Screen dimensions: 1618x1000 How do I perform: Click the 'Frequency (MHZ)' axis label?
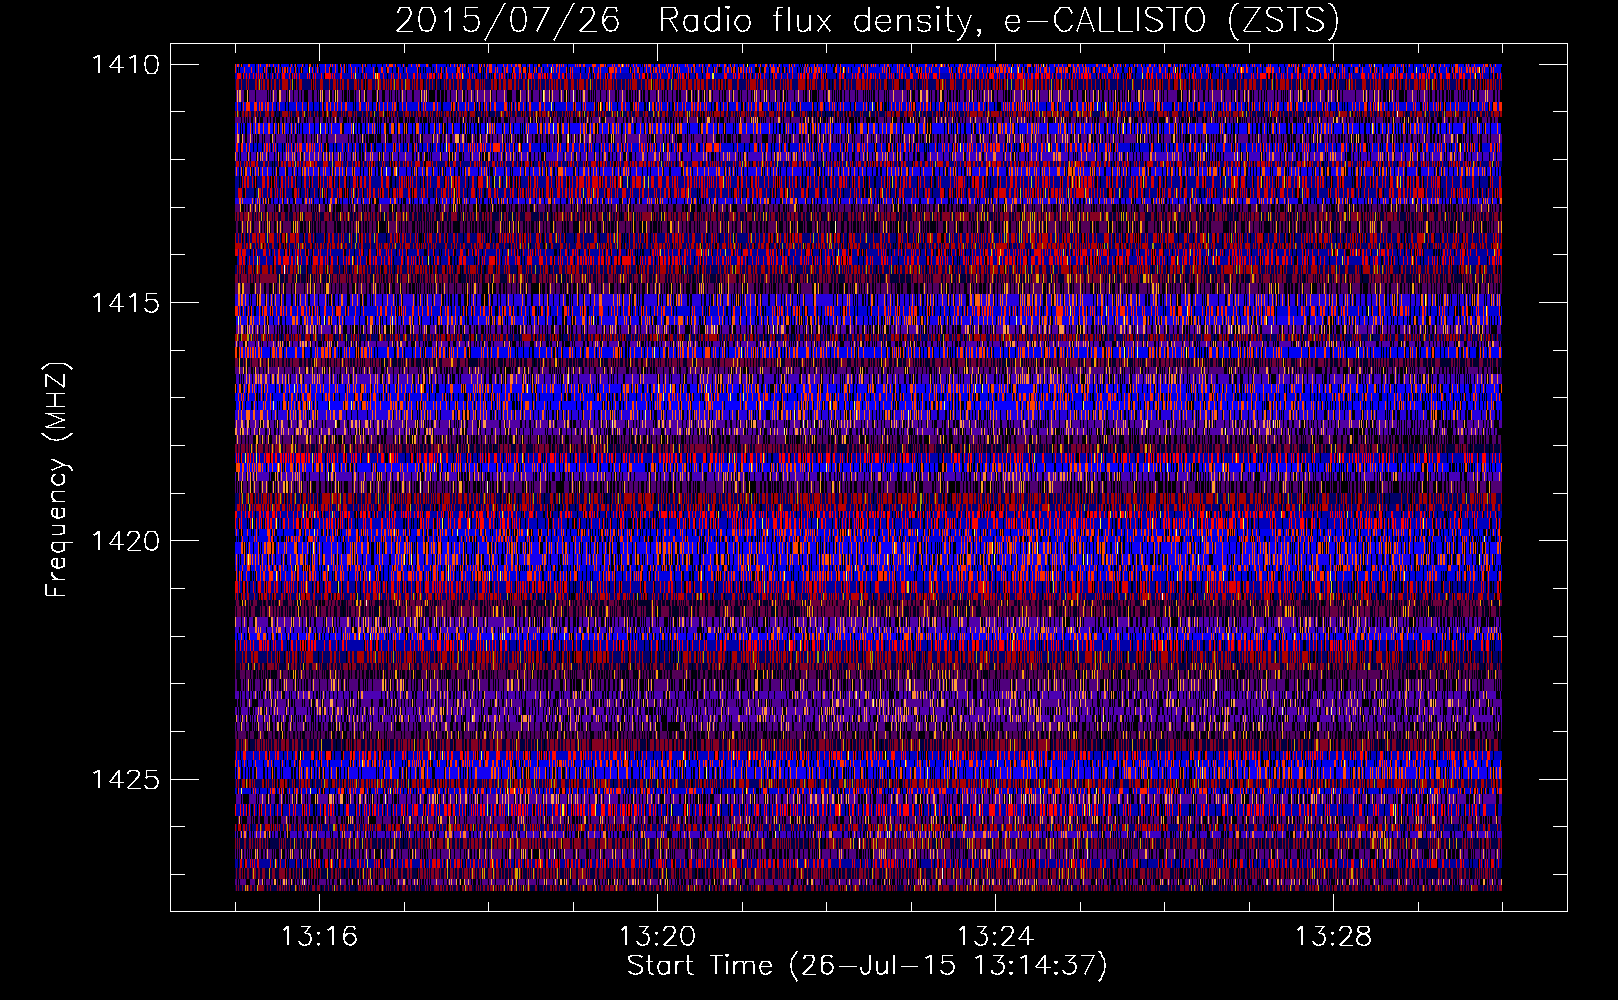tap(57, 480)
